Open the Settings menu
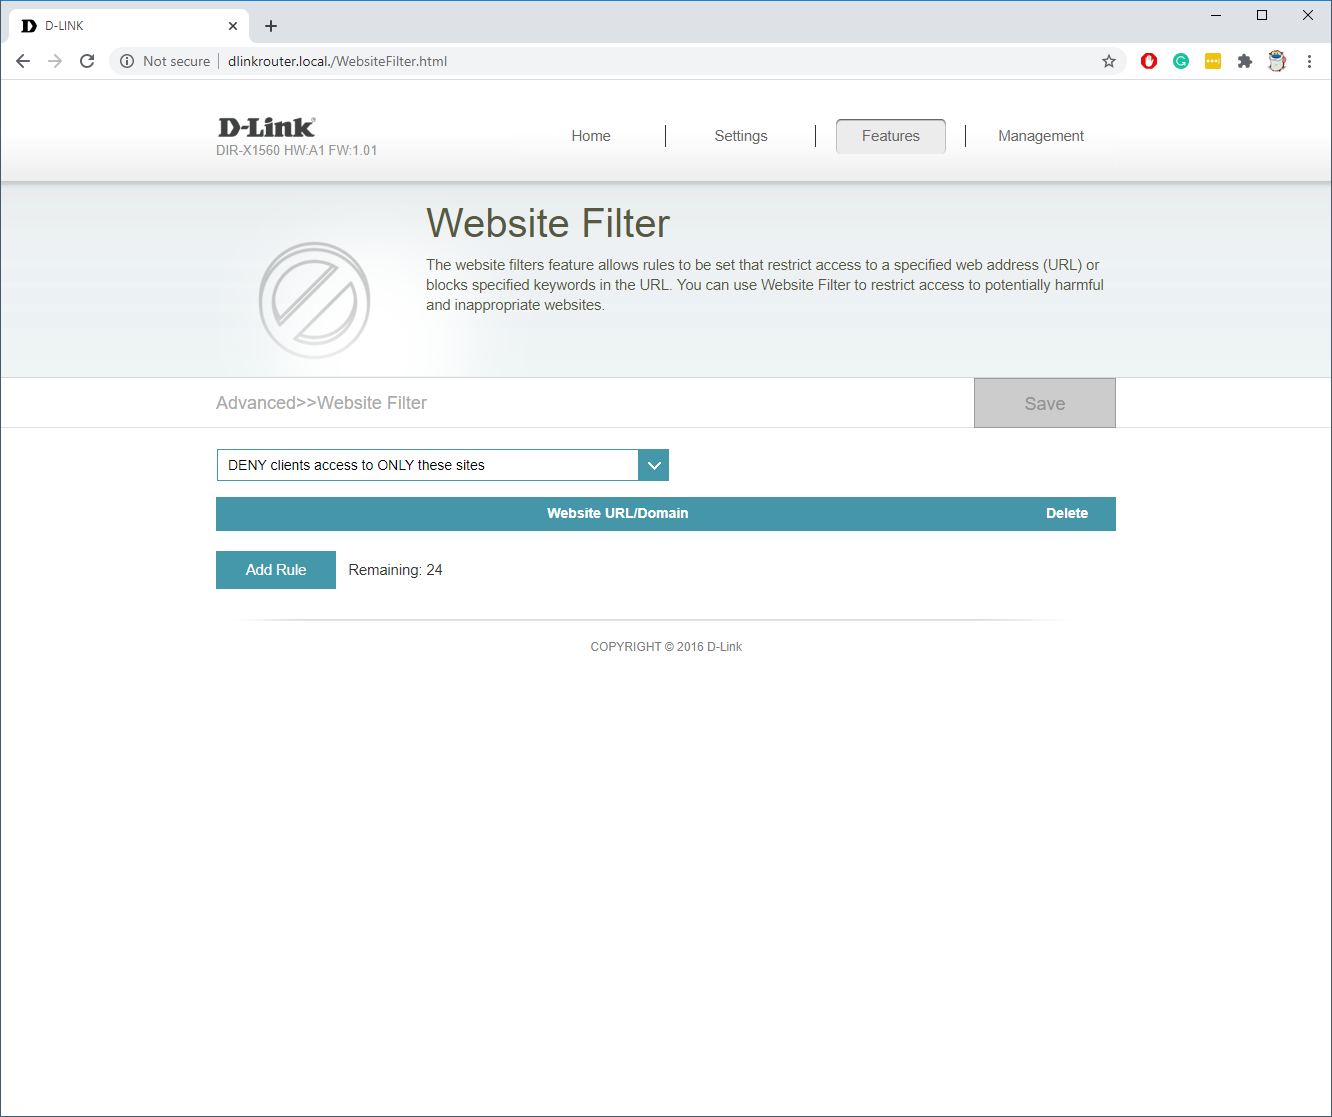1332x1117 pixels. (741, 136)
